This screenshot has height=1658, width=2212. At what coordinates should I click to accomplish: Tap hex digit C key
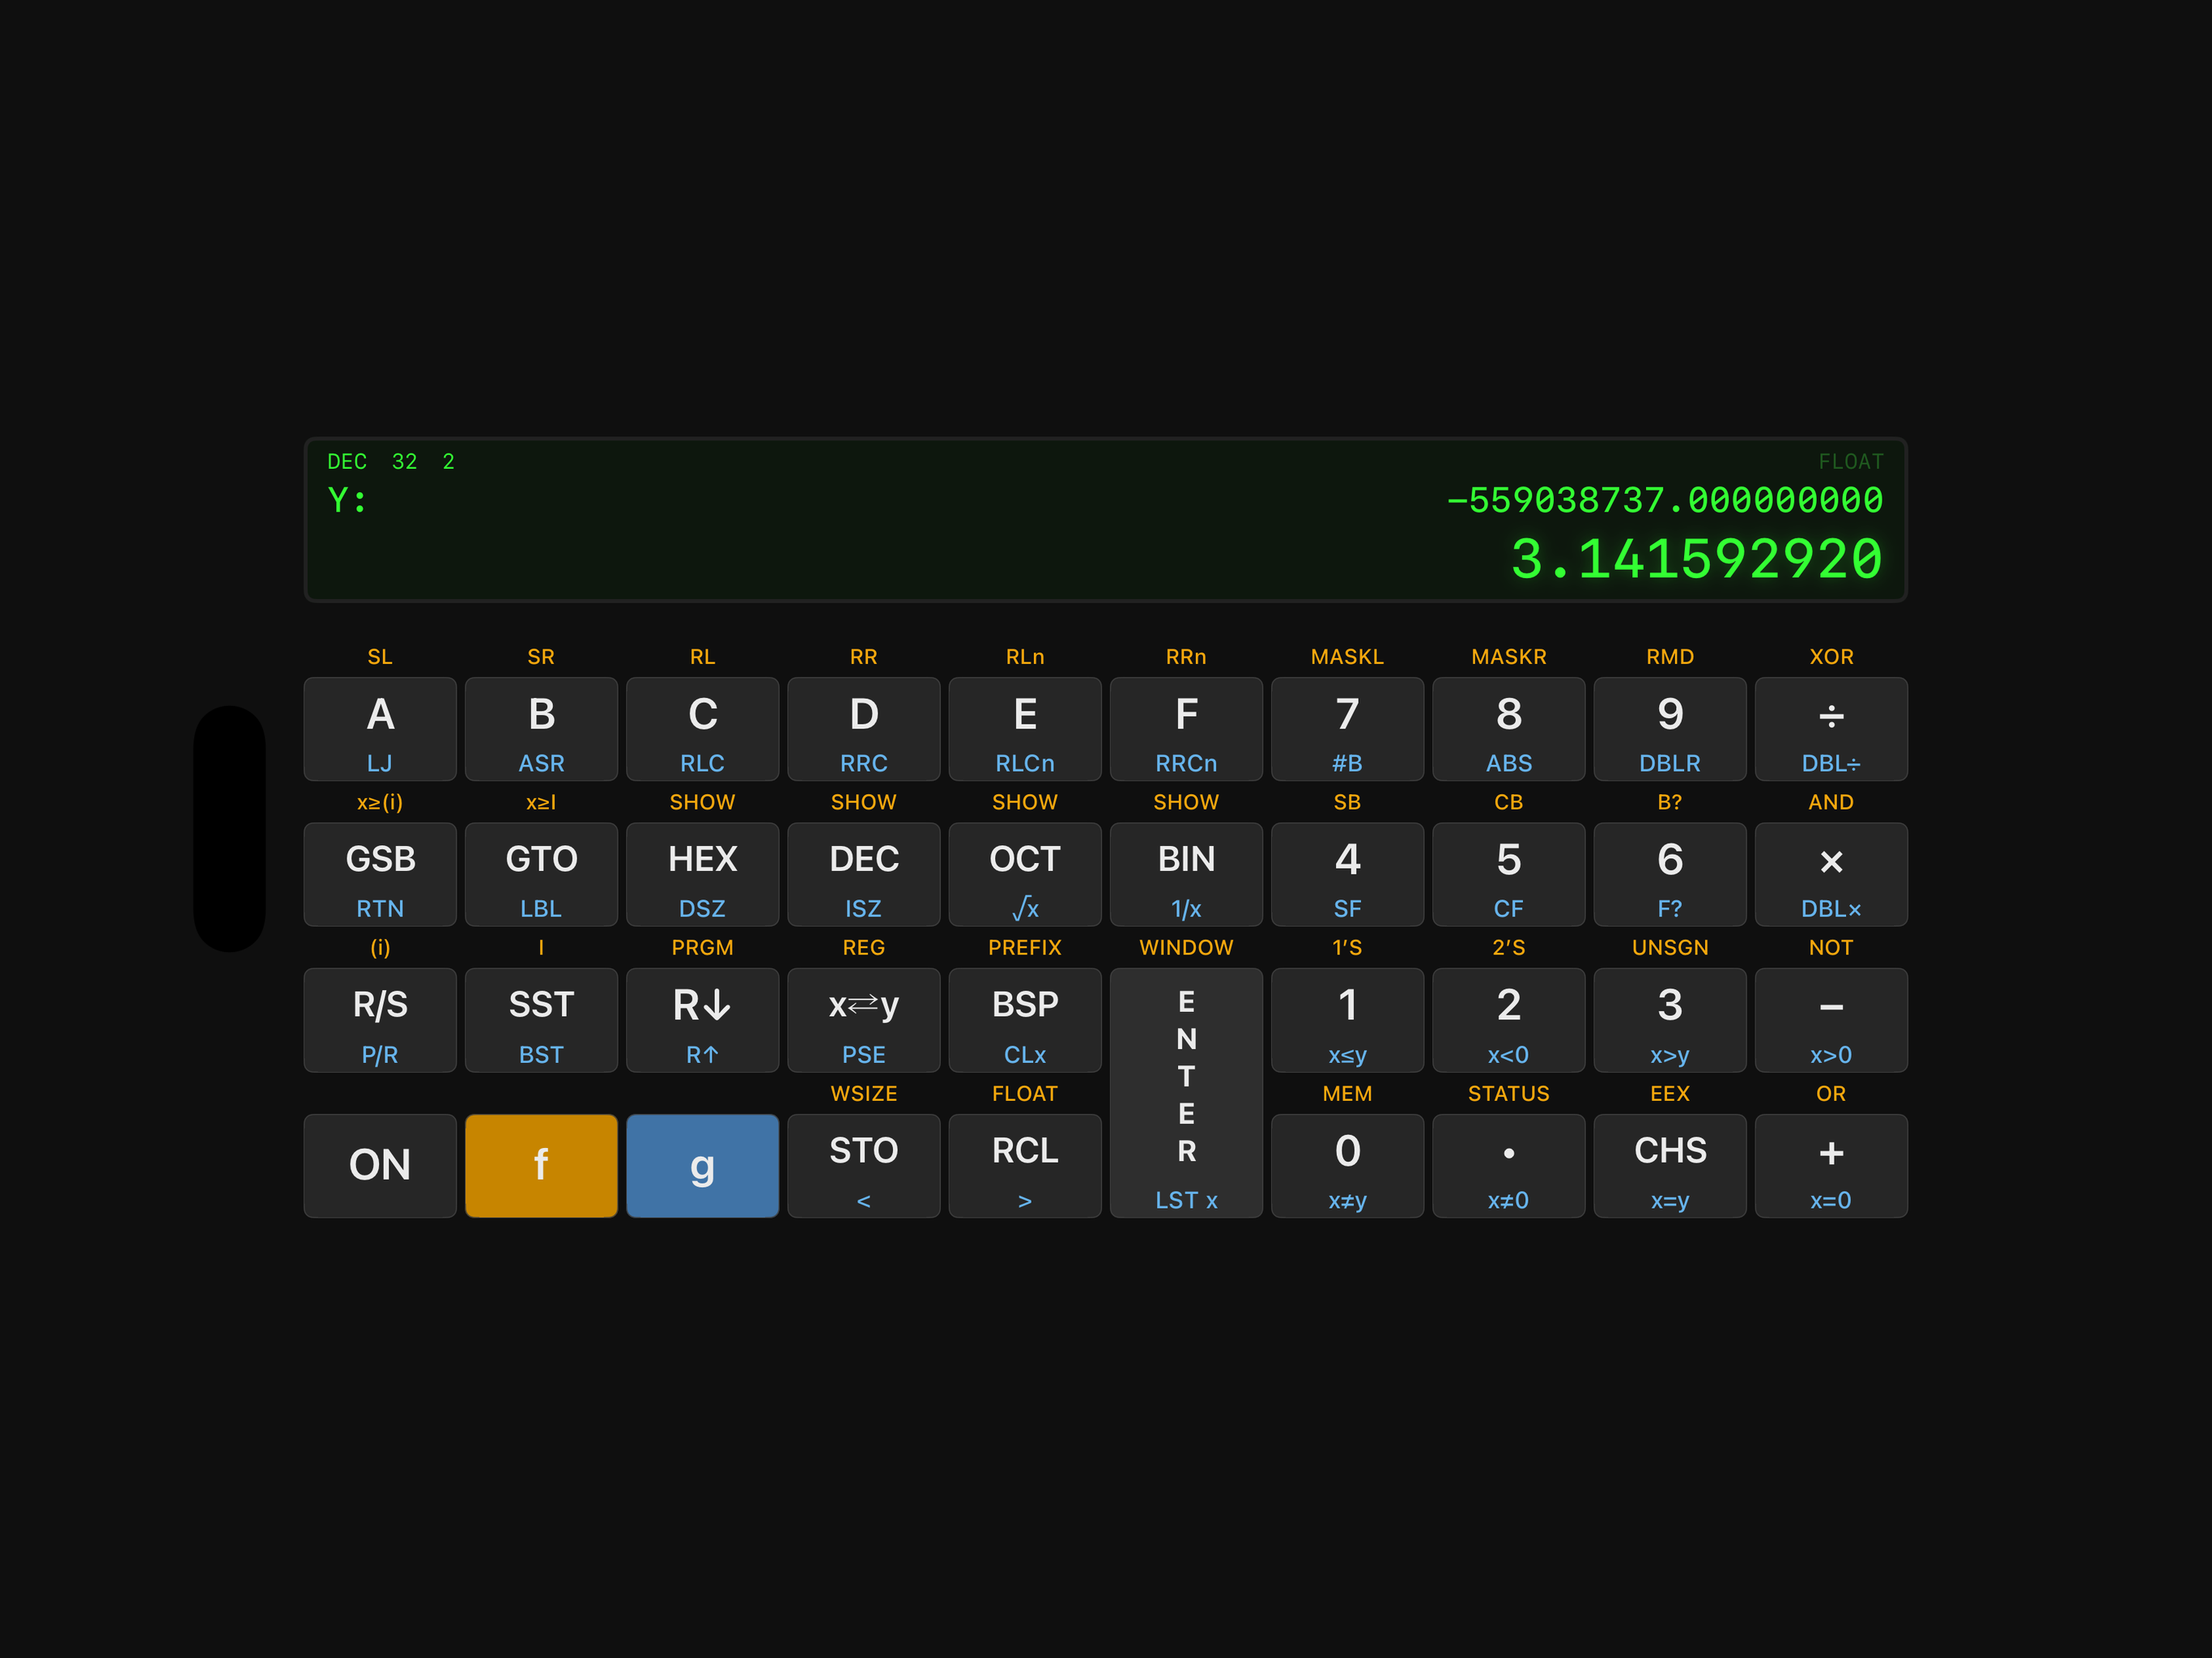702,729
